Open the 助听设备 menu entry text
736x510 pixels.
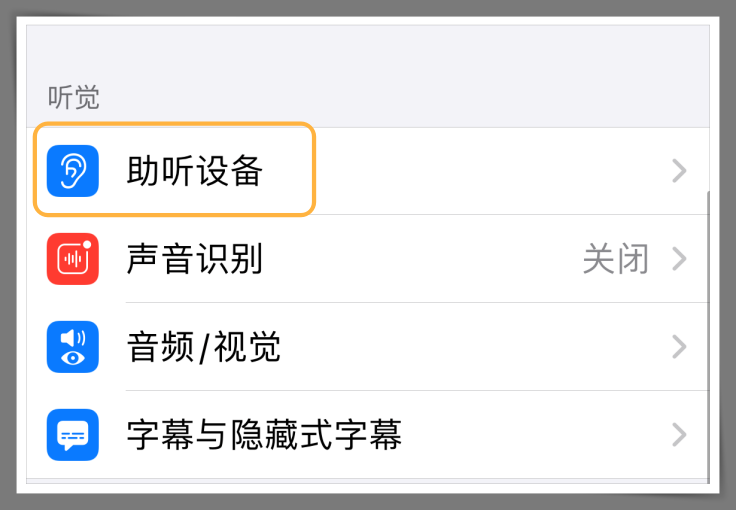click(195, 171)
